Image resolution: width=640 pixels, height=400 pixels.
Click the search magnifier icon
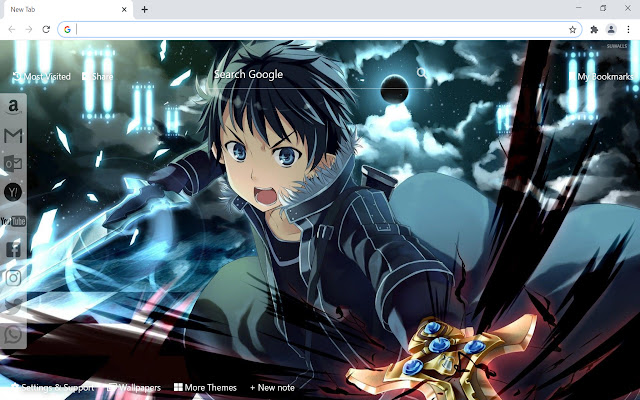pos(422,73)
